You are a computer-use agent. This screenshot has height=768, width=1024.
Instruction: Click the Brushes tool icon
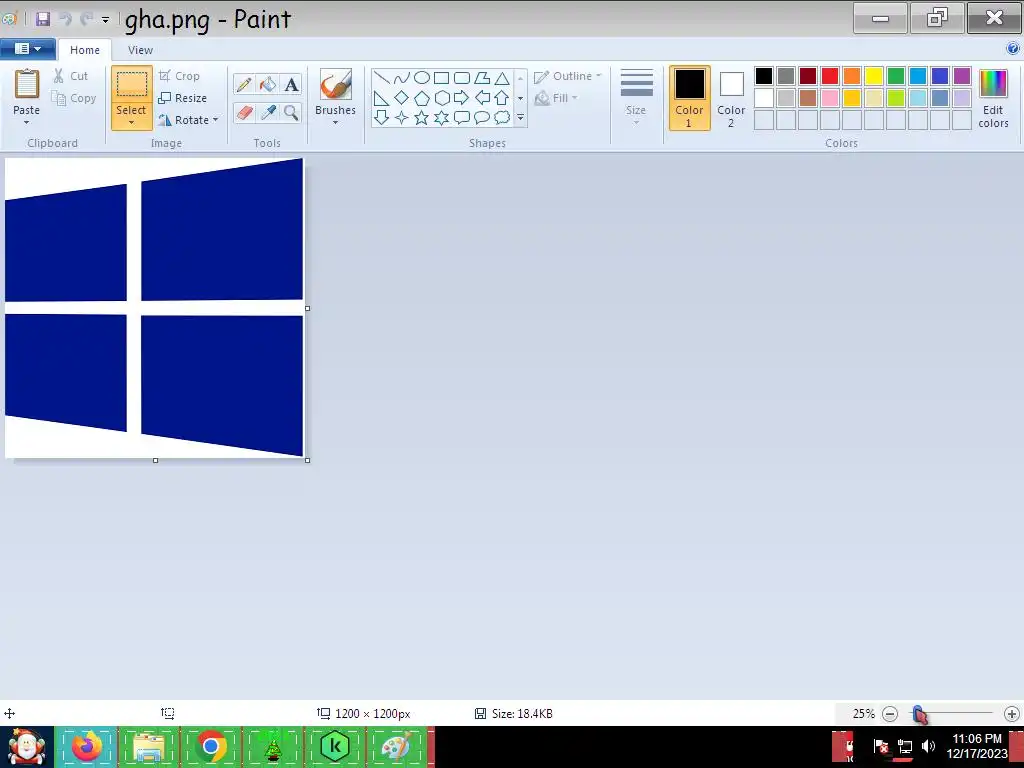pos(336,85)
